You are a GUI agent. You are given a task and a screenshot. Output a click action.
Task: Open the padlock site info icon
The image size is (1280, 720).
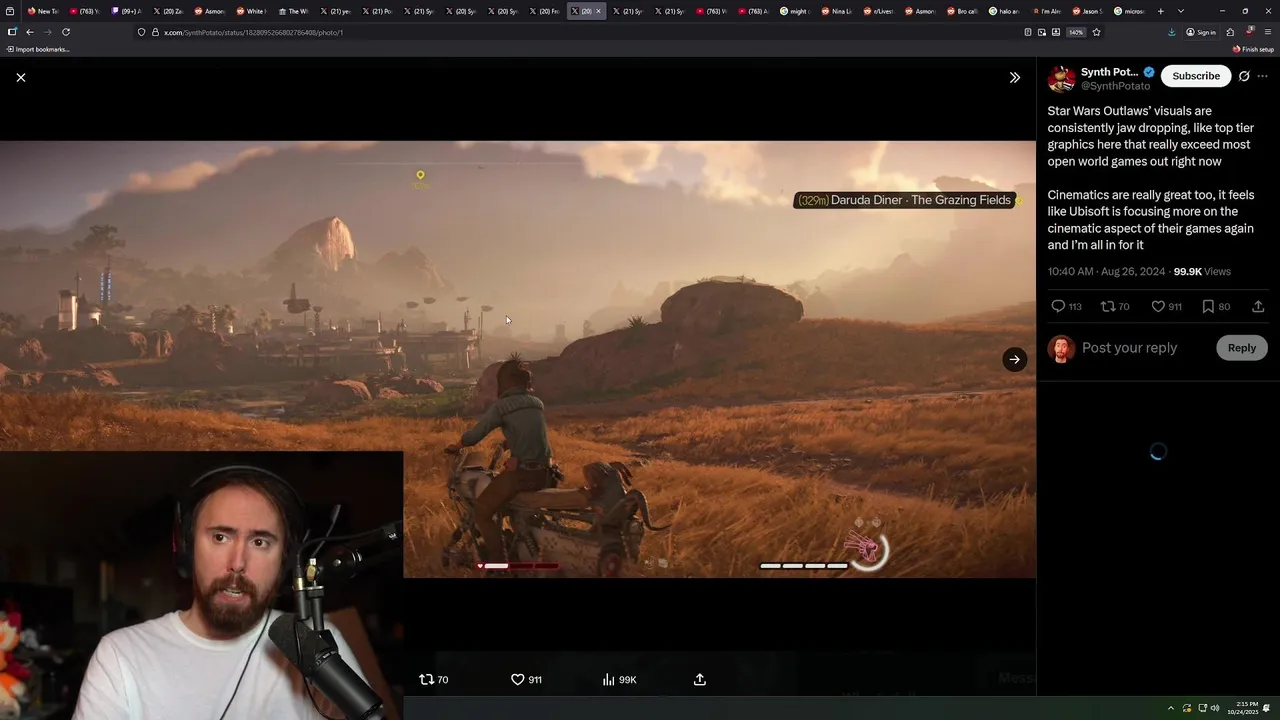(154, 32)
